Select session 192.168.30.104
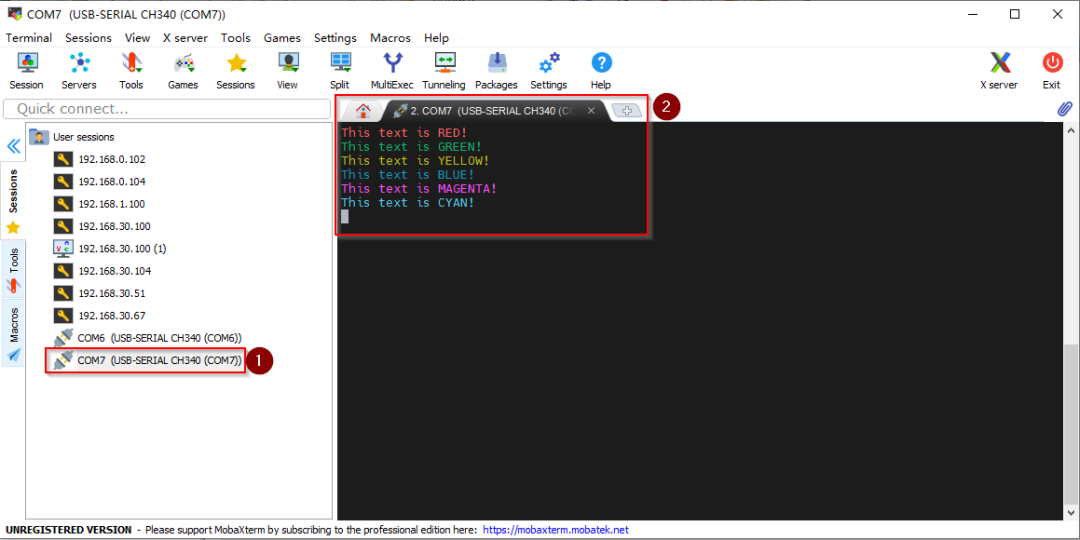The width and height of the screenshot is (1080, 540). click(102, 271)
